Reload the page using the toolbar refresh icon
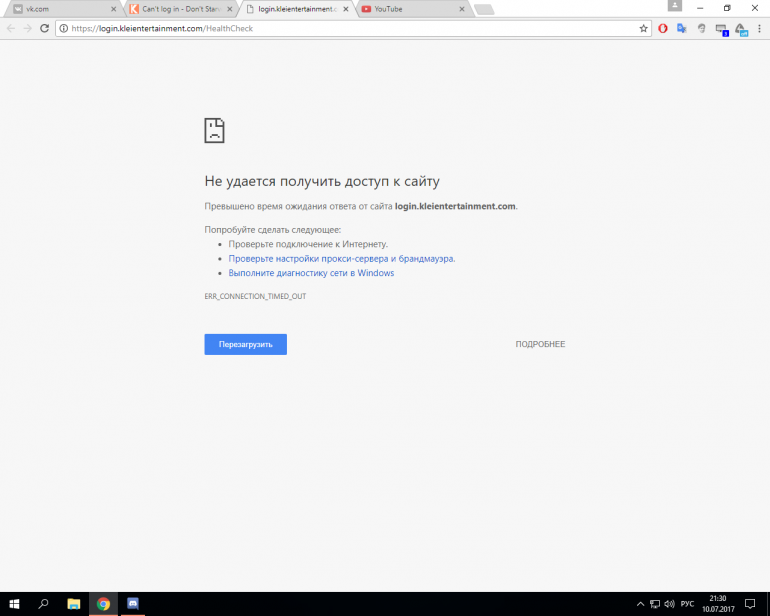This screenshot has width=770, height=616. pyautogui.click(x=44, y=28)
